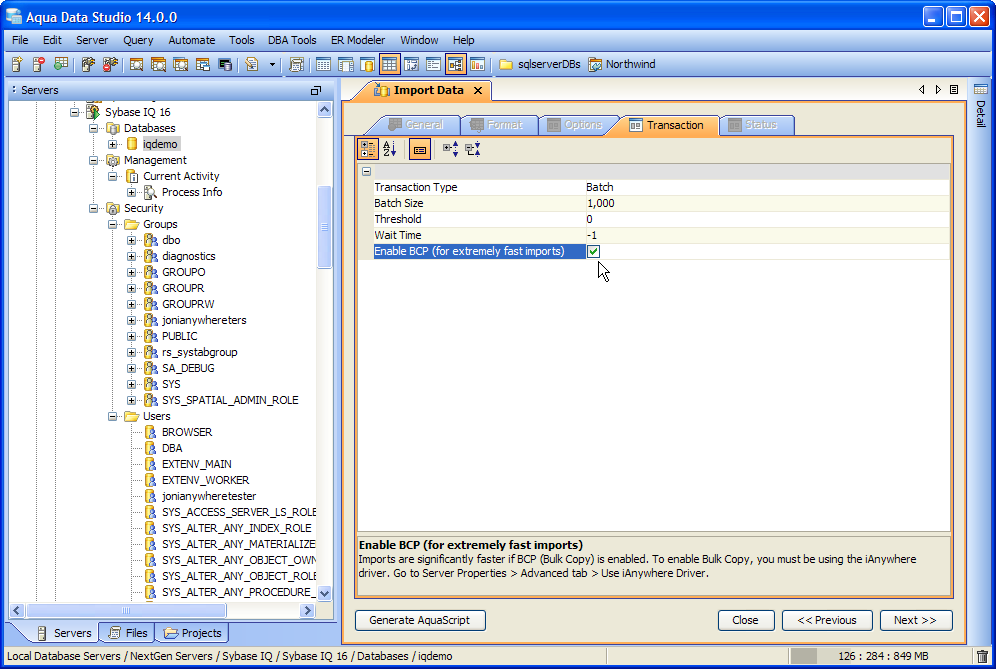996x669 pixels.
Task: Toggle the description area icon
Action: point(420,150)
